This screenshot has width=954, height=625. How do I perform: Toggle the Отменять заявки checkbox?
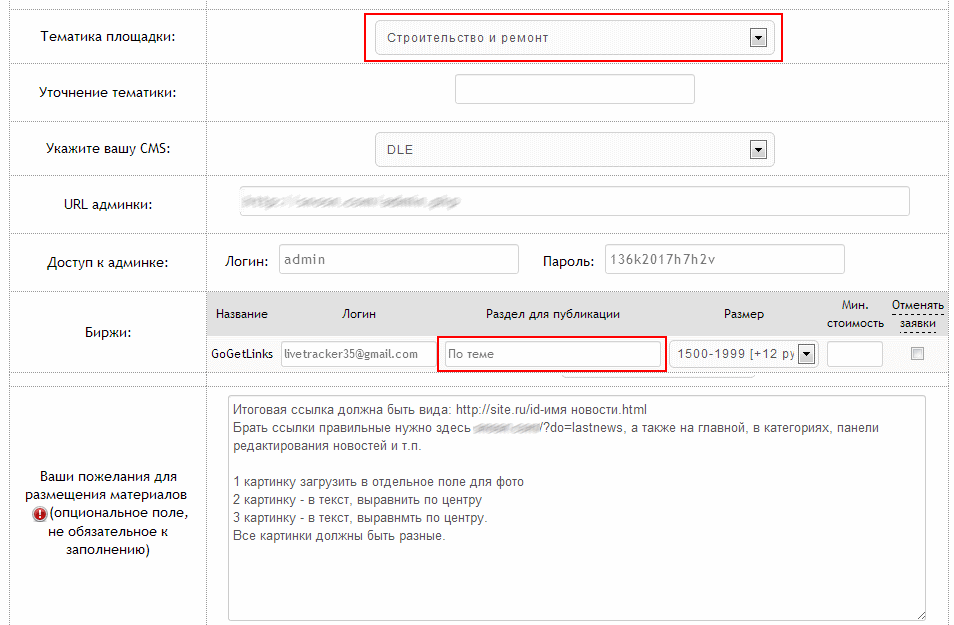[x=917, y=354]
